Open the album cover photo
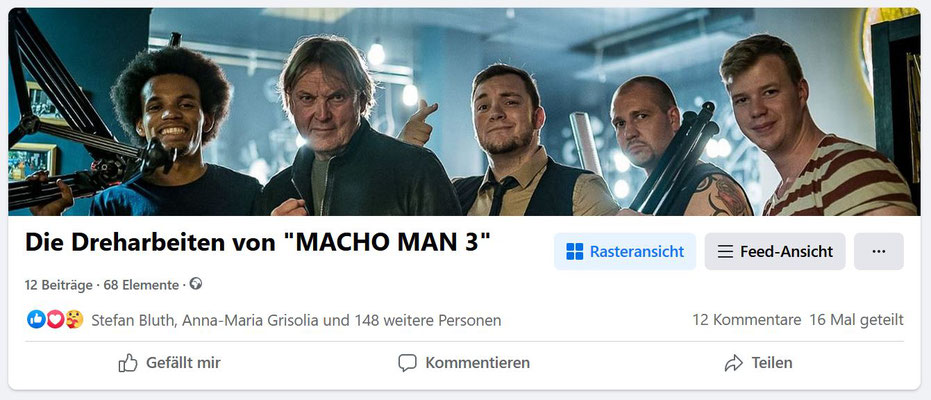The image size is (931, 400). tap(464, 112)
